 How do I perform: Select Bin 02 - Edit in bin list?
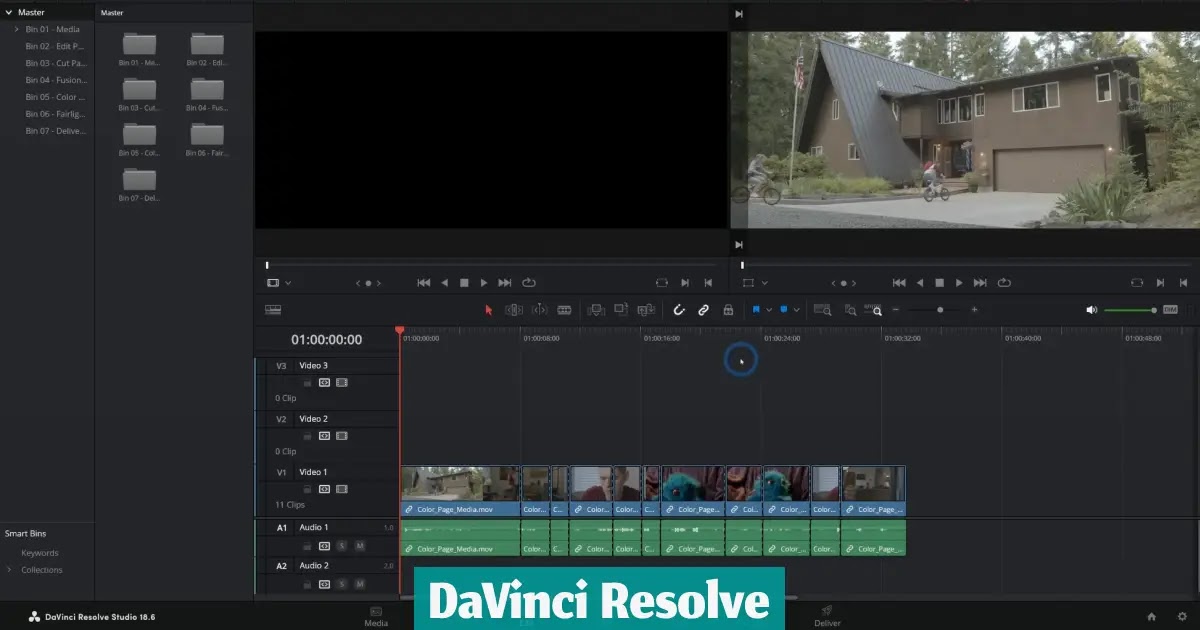tap(55, 46)
